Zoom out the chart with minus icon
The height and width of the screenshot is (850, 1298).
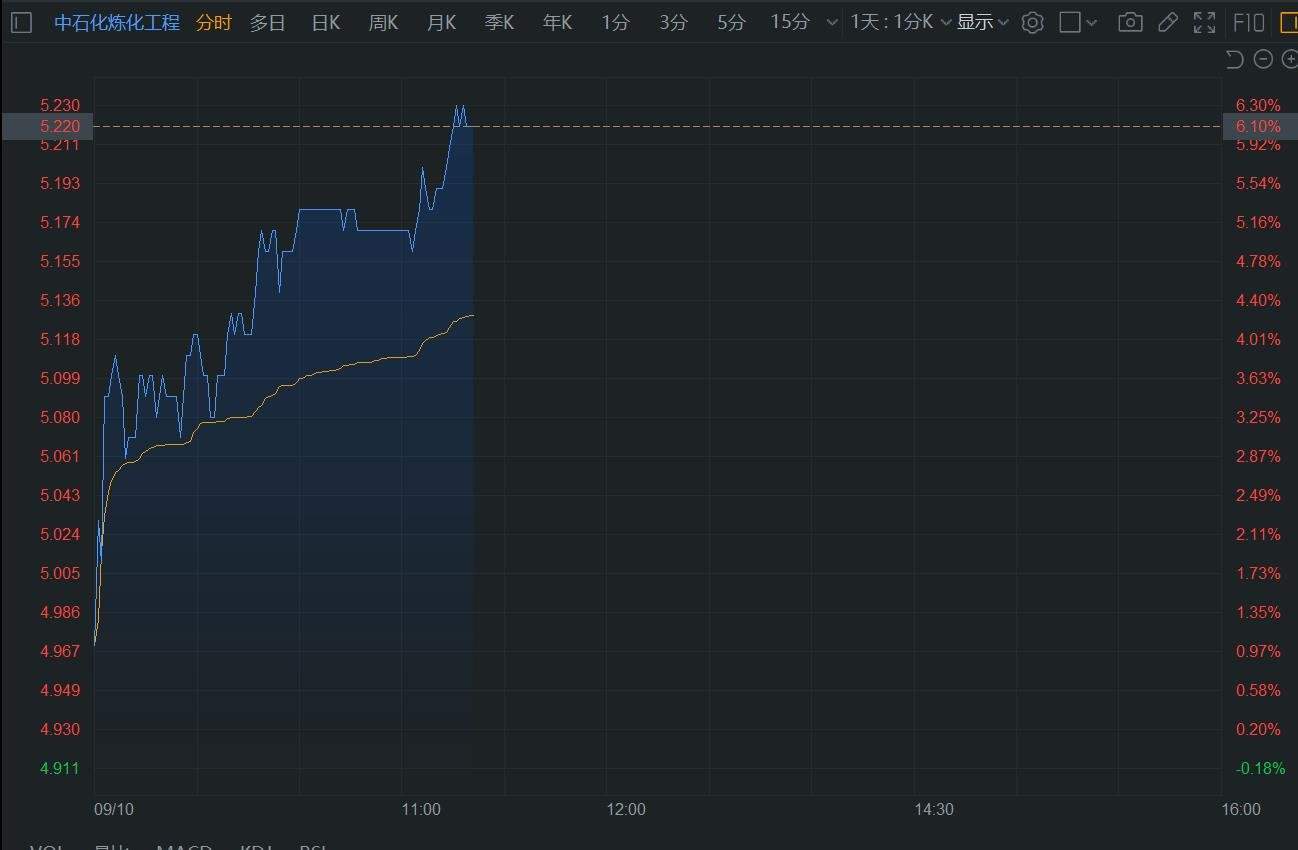(x=1263, y=60)
